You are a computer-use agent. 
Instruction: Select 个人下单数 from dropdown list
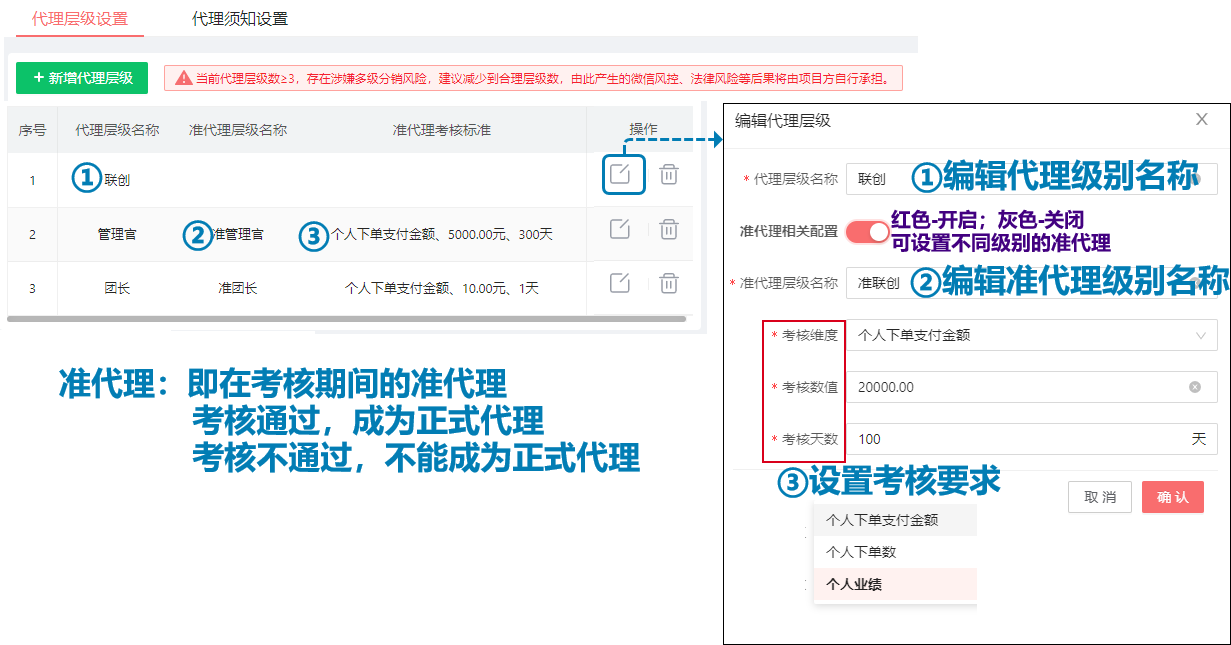[861, 552]
